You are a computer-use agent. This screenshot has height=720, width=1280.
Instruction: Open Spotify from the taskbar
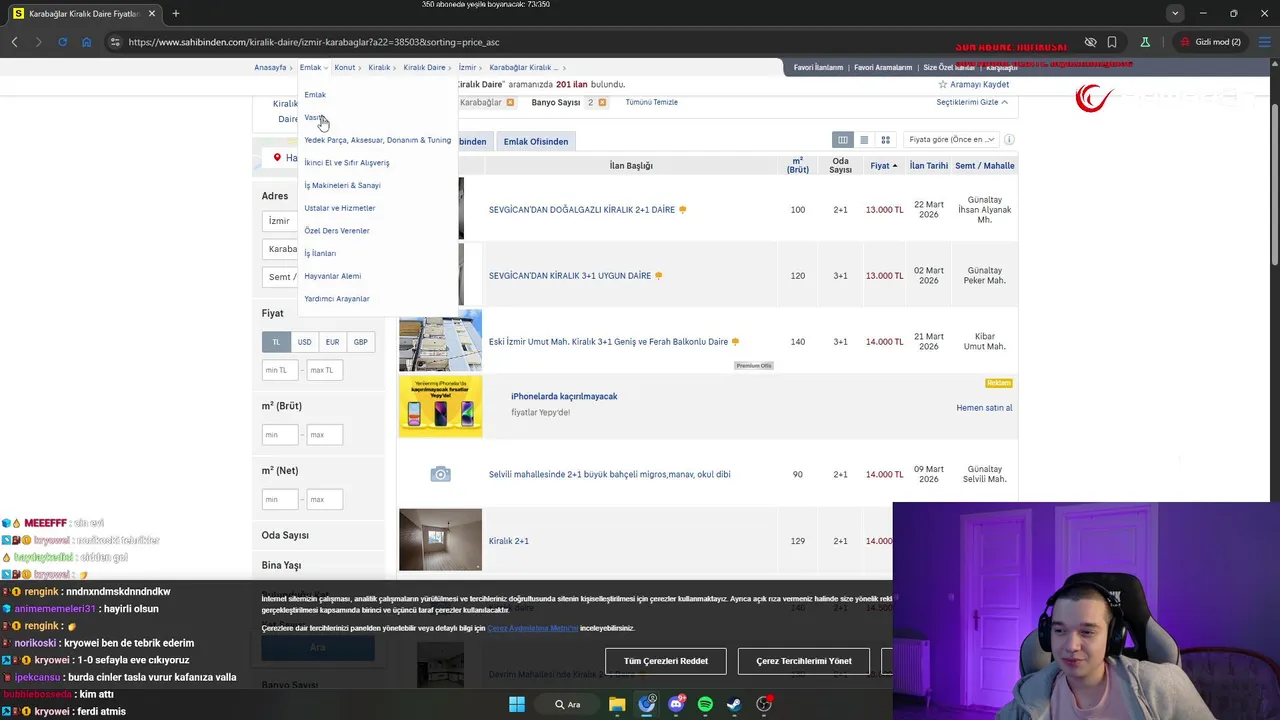point(705,704)
